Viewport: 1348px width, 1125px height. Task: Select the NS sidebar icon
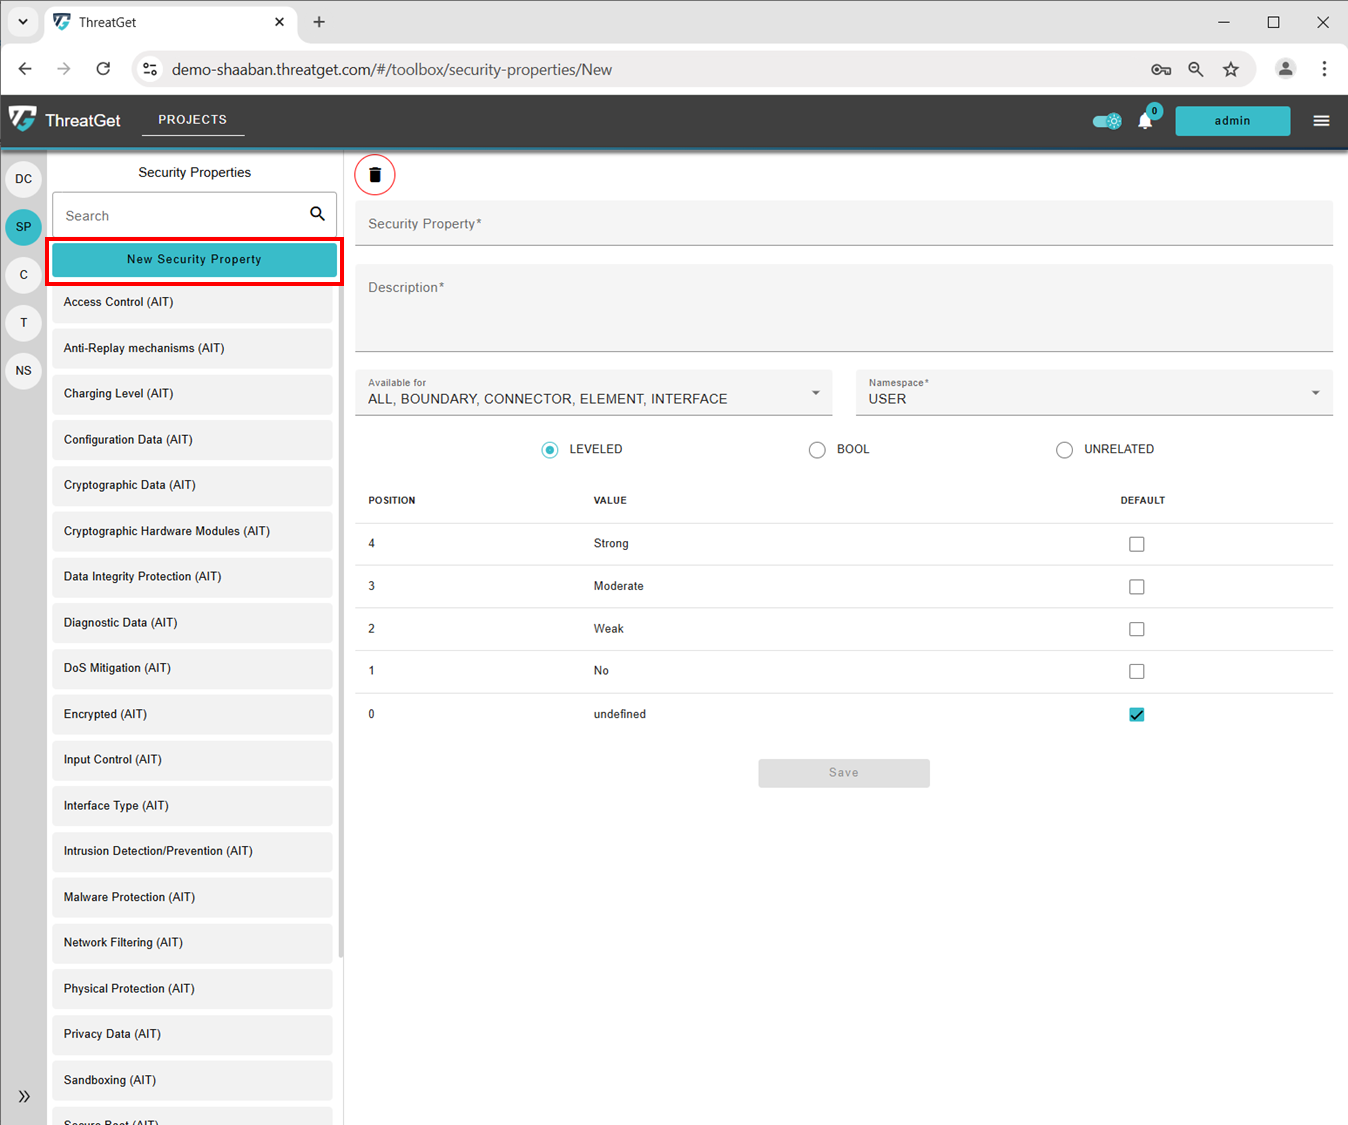(24, 371)
